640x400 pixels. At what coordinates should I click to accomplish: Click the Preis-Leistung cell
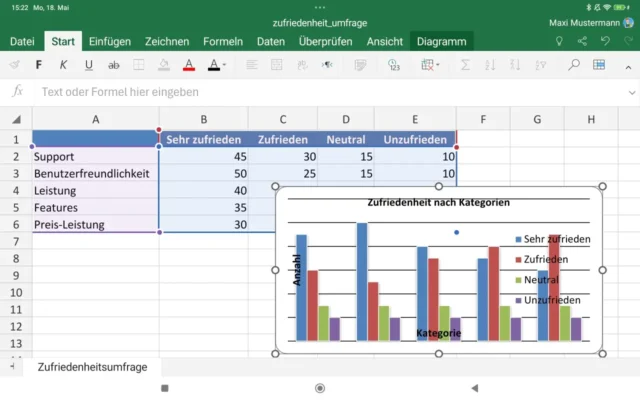(96, 225)
